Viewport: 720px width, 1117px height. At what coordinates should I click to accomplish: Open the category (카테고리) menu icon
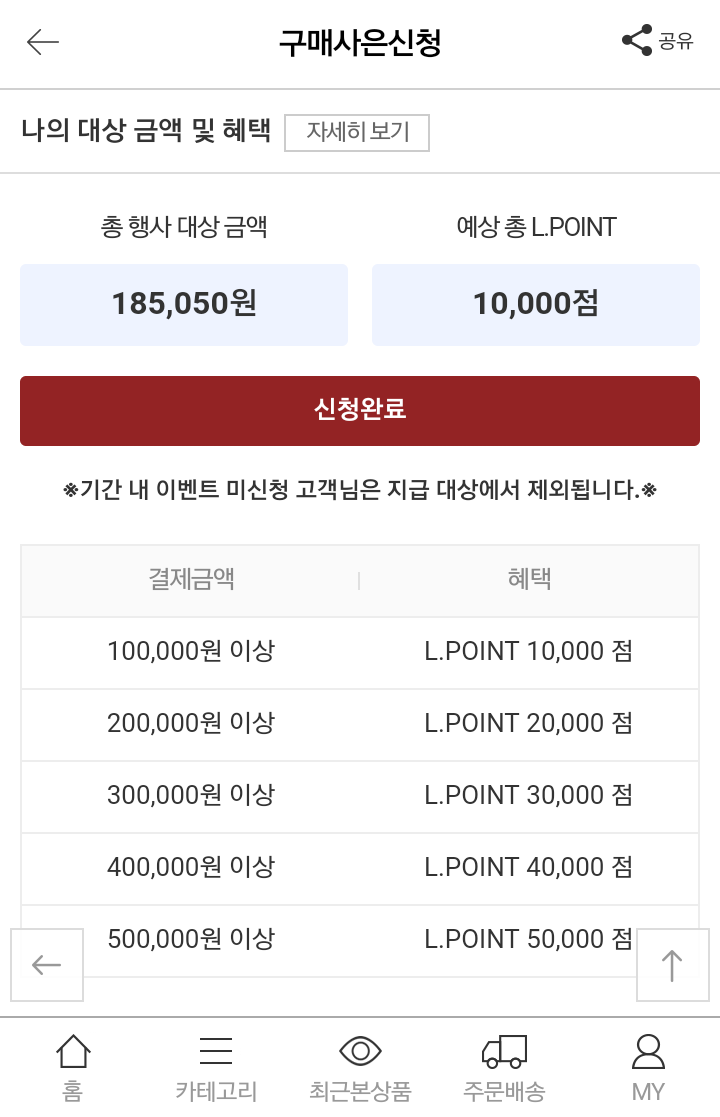216,1053
